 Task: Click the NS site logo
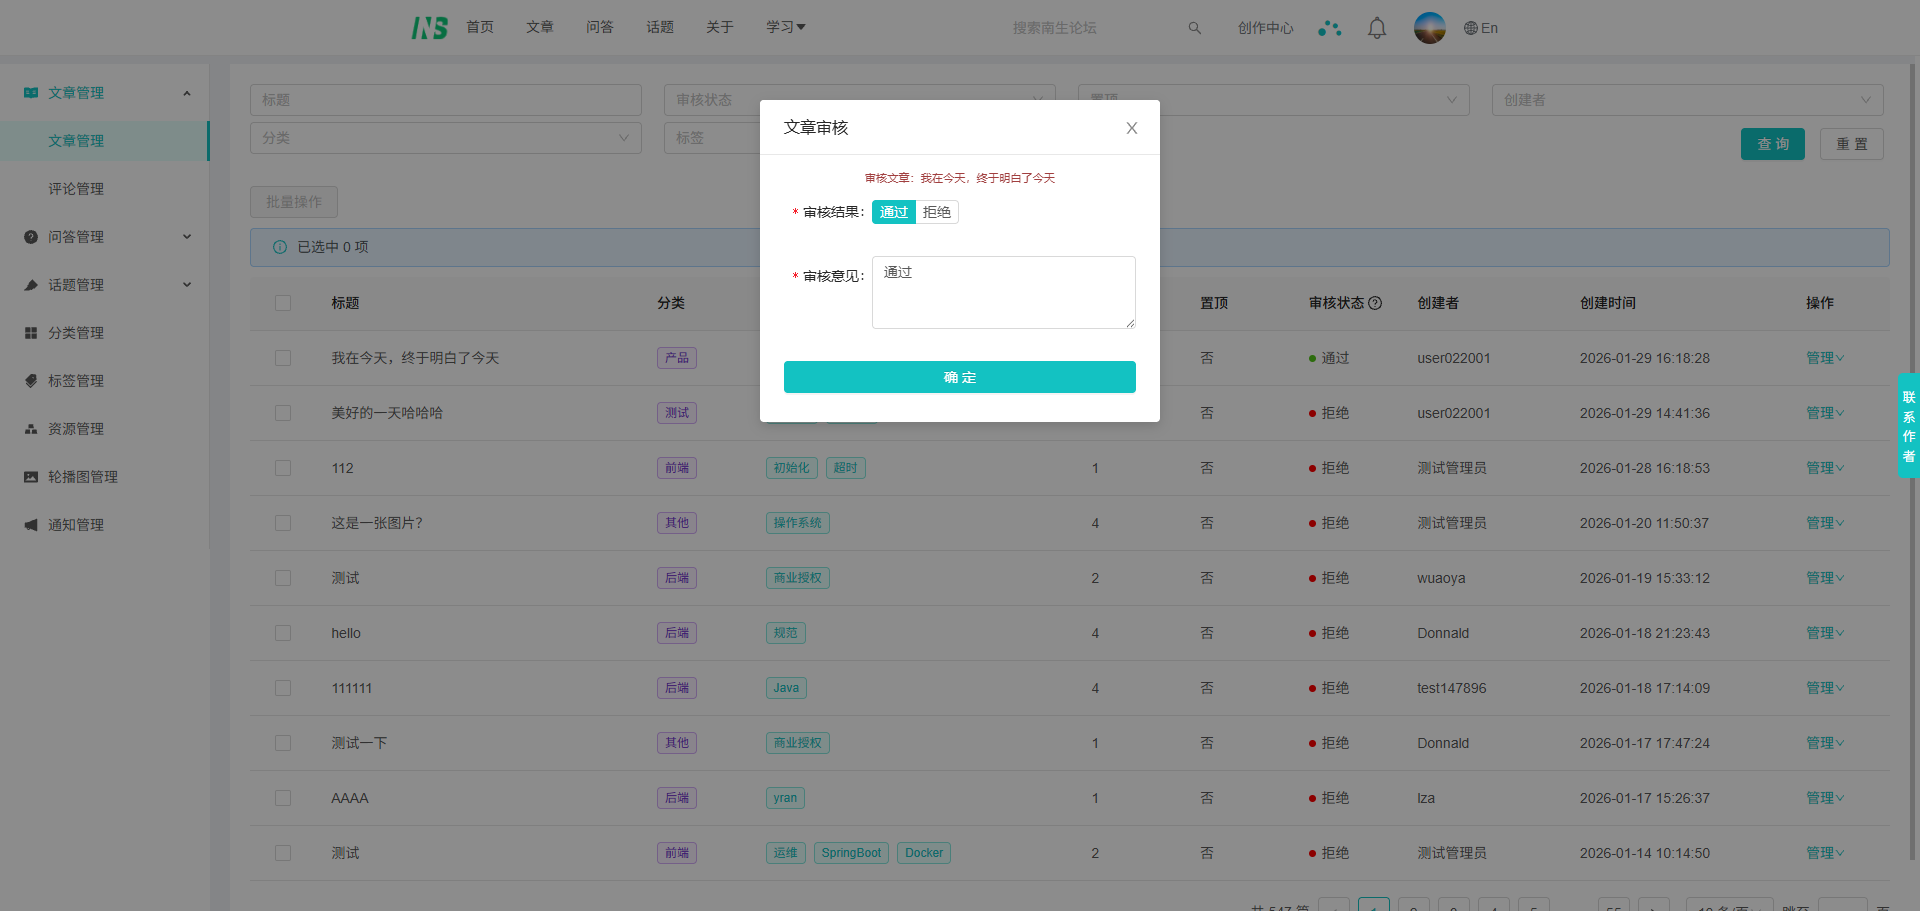[429, 28]
